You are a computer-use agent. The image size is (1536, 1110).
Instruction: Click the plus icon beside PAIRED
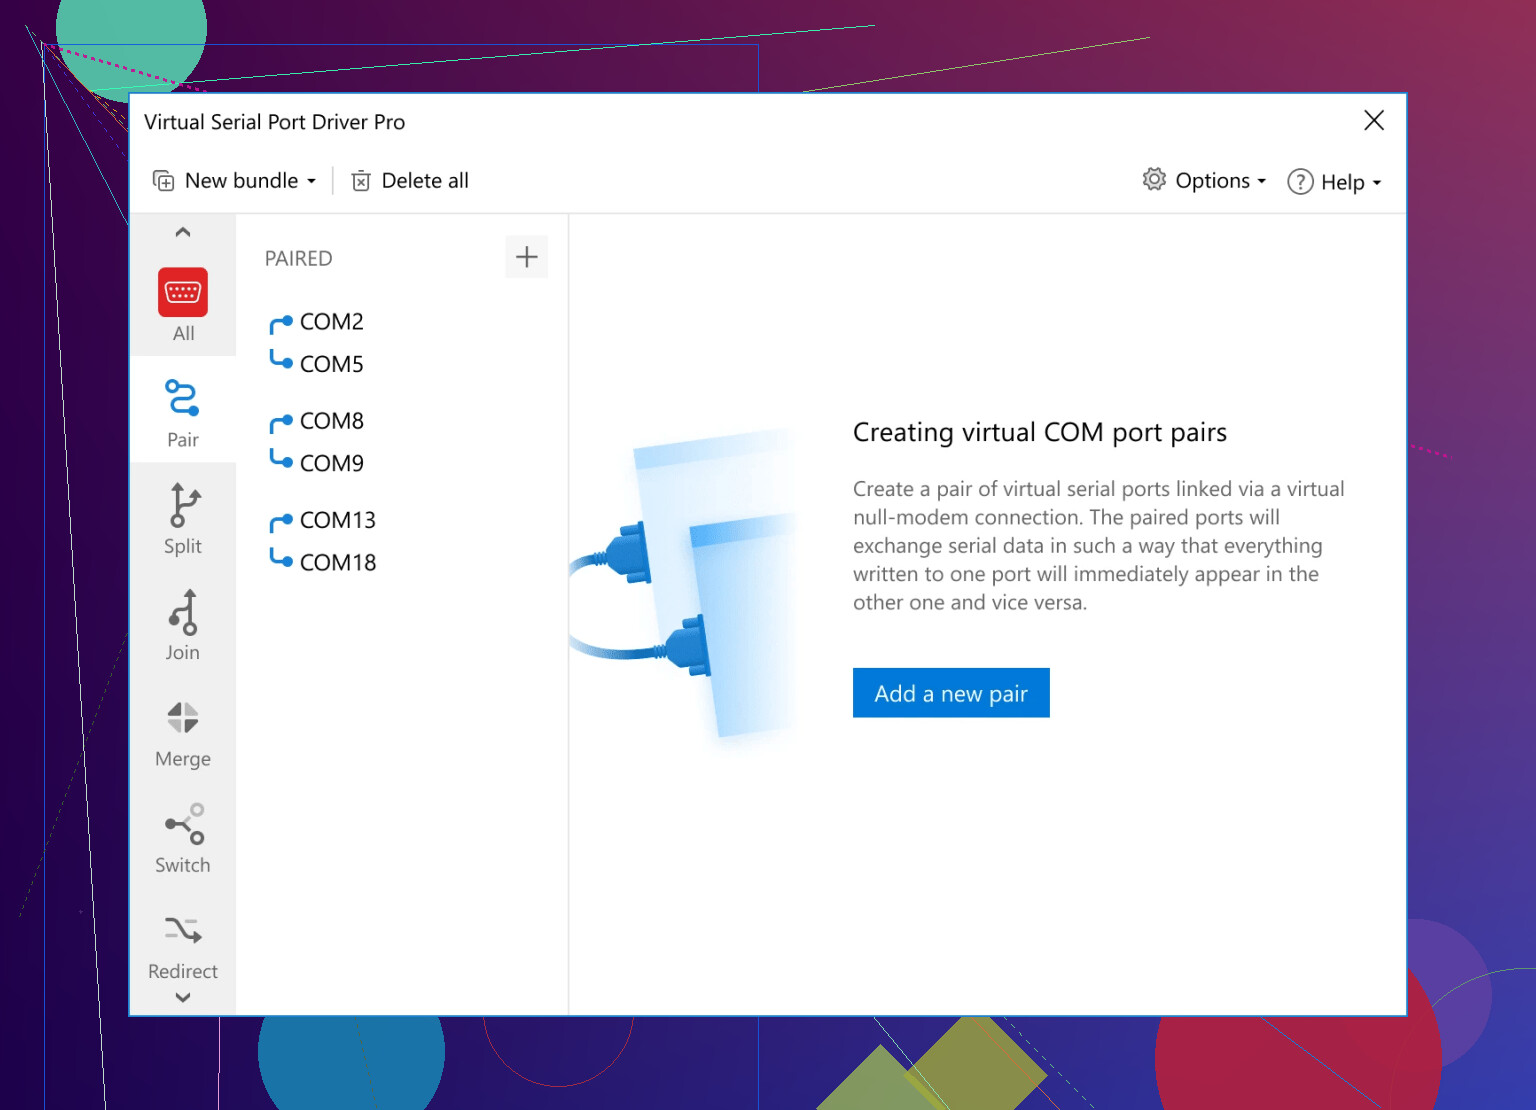click(x=526, y=258)
